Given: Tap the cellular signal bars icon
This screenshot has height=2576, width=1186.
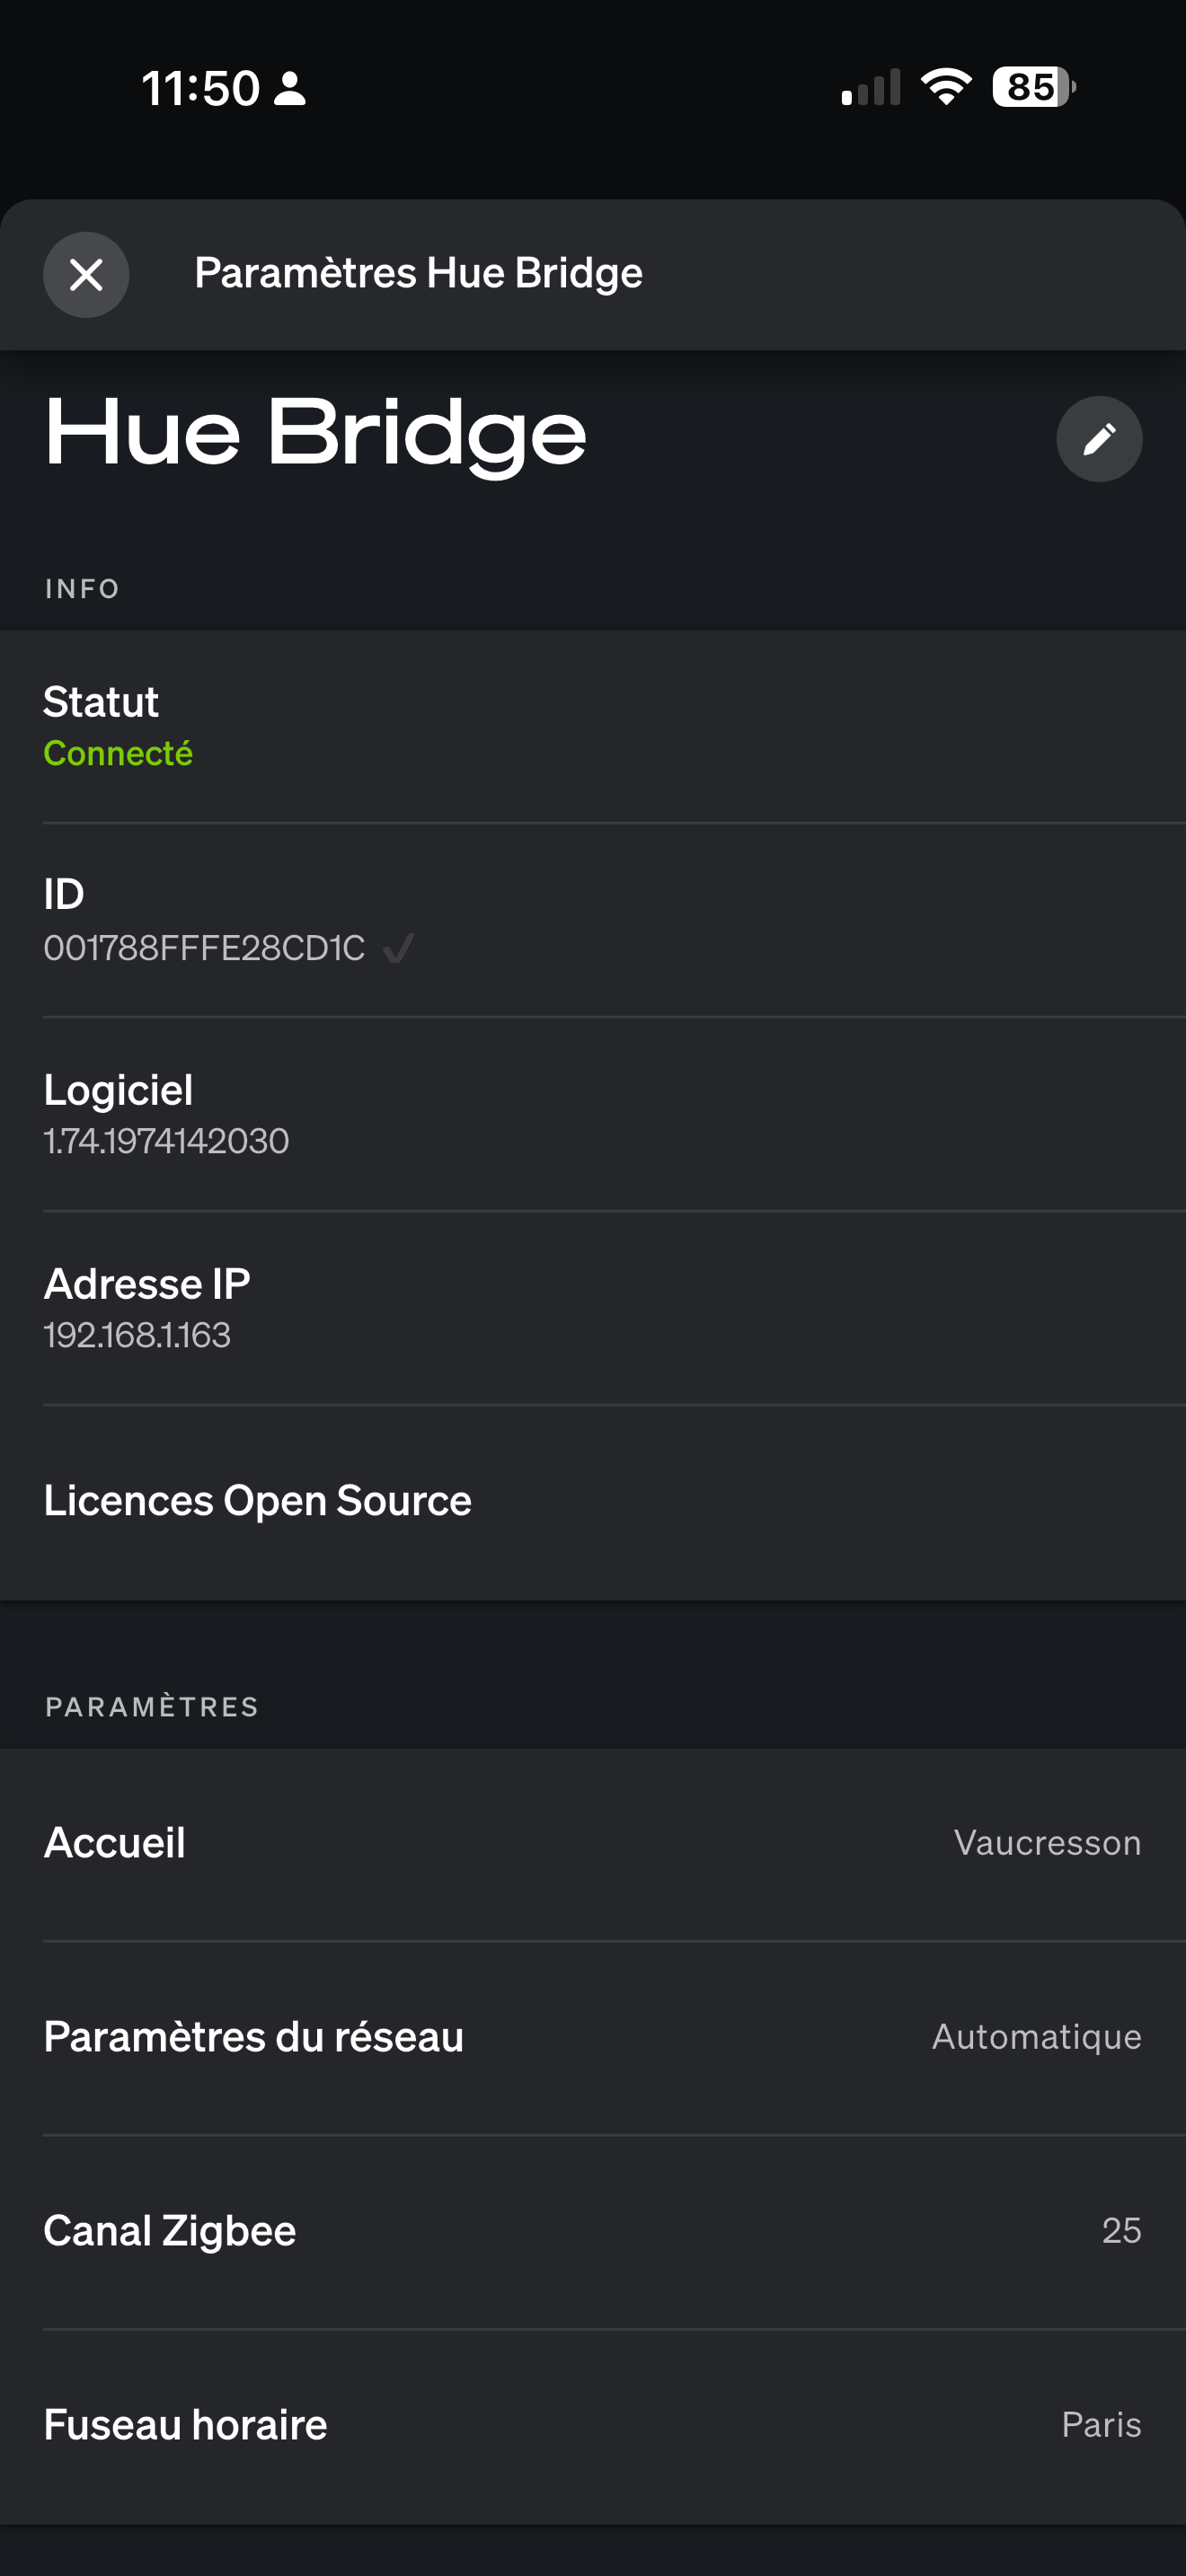Looking at the screenshot, I should (x=871, y=87).
